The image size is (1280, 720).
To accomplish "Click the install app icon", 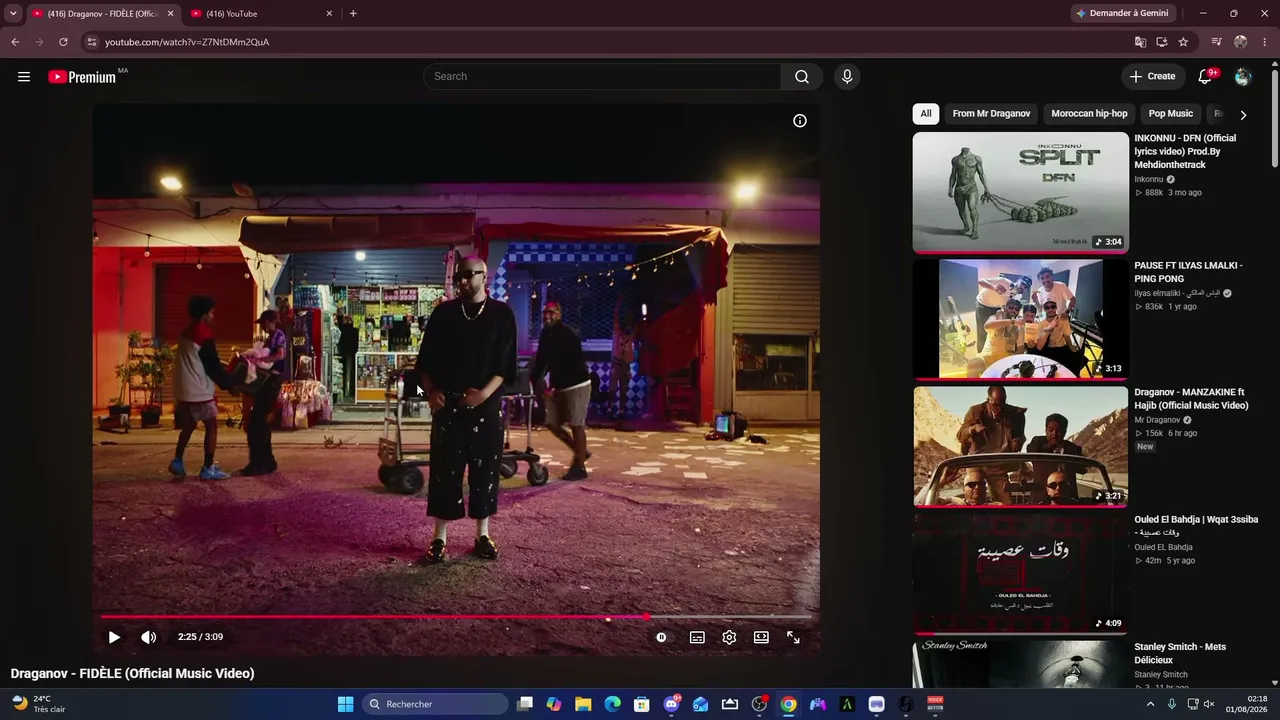I will pos(1162,42).
